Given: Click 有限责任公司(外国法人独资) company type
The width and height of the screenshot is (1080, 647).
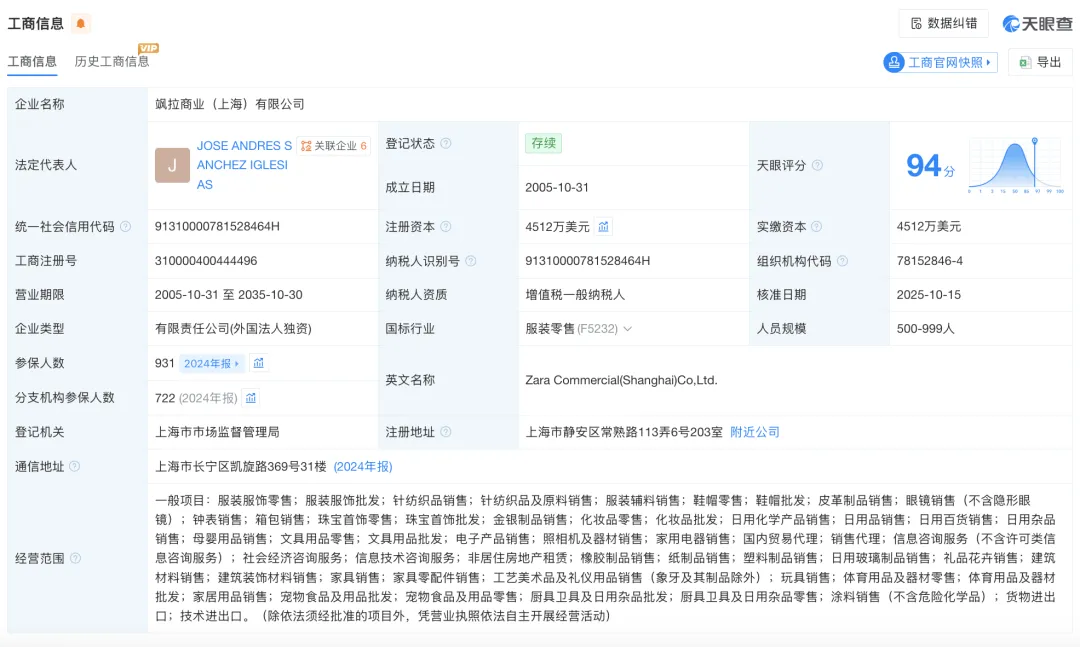Looking at the screenshot, I should pyautogui.click(x=233, y=329).
